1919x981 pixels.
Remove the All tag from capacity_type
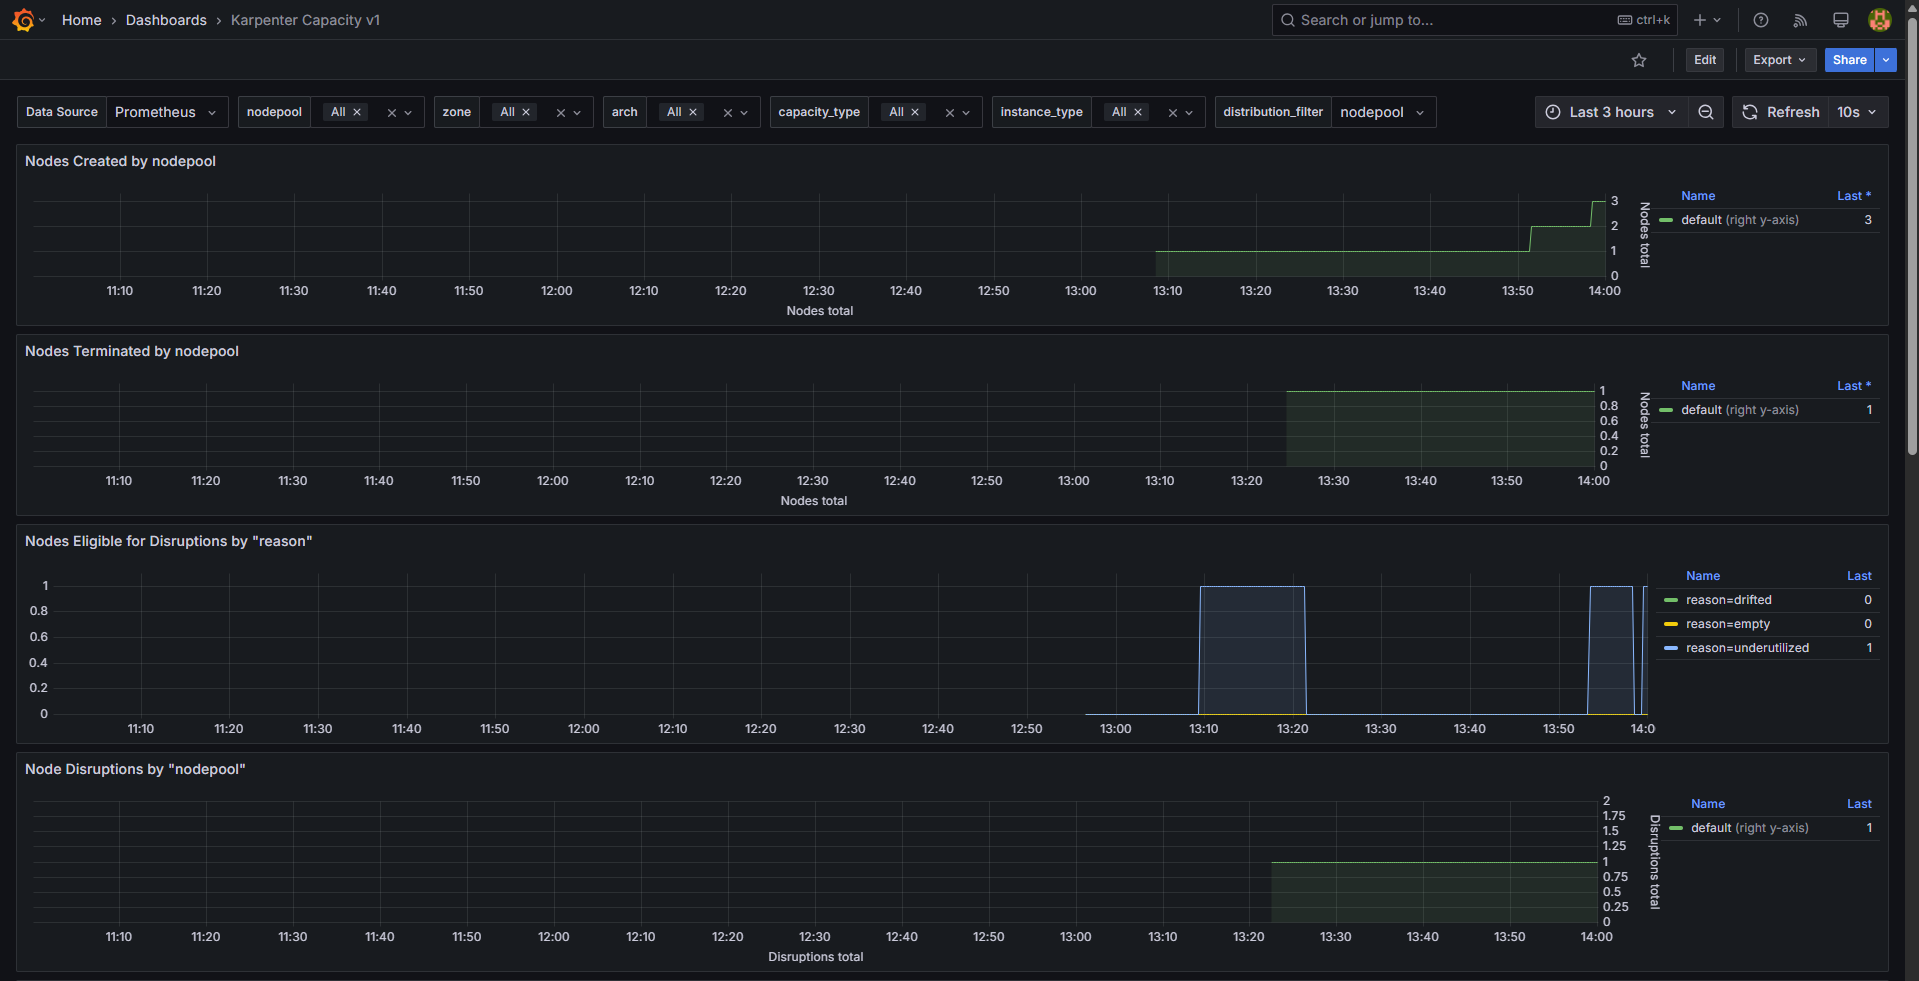(915, 112)
